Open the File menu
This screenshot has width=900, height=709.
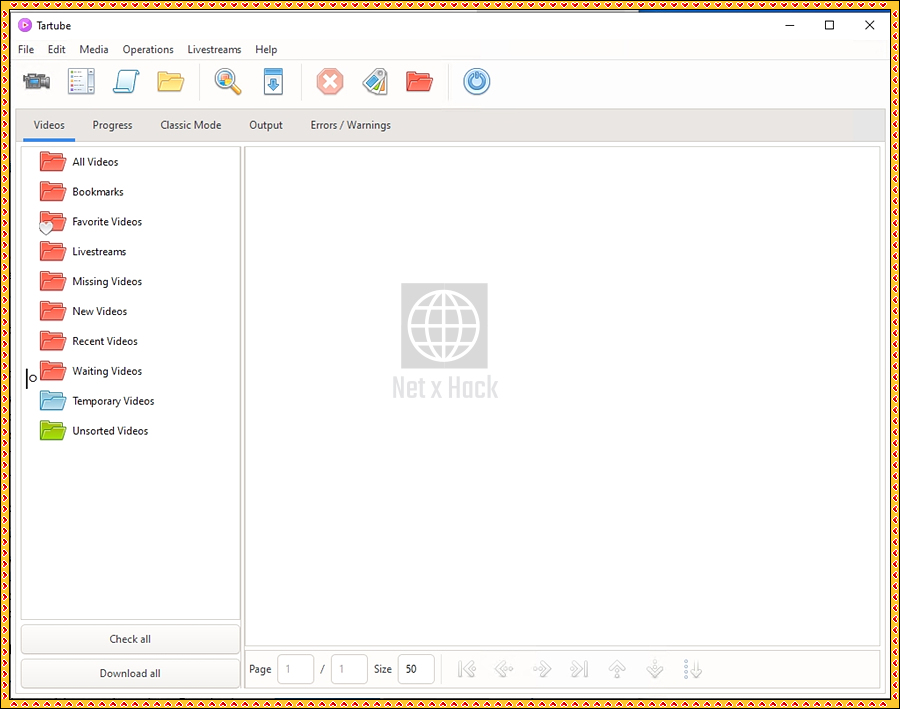pos(26,49)
